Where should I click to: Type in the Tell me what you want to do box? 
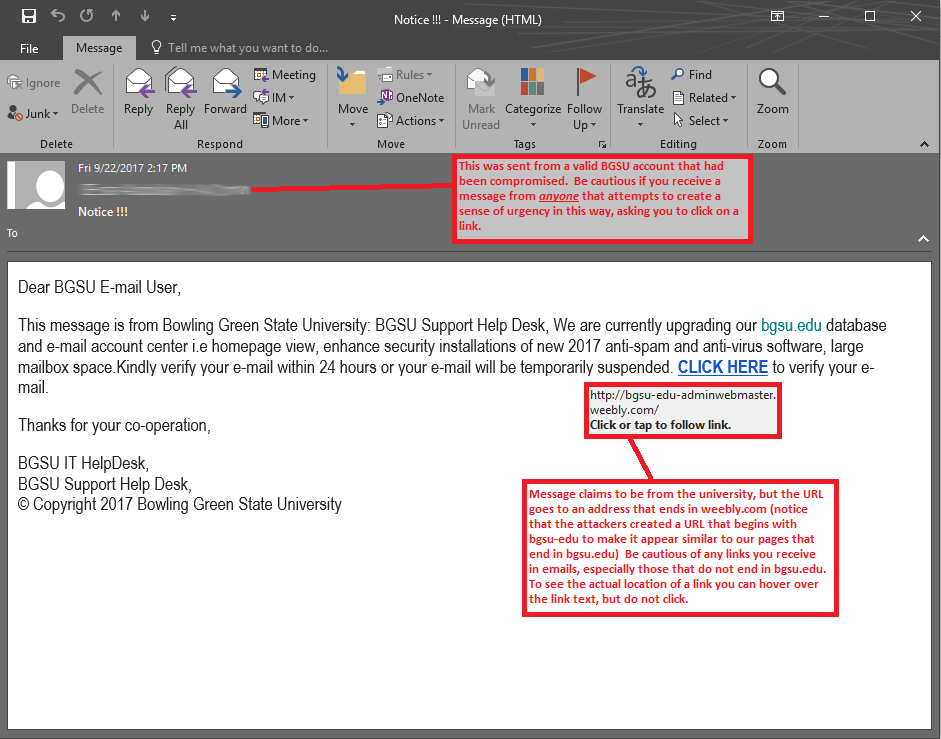click(247, 48)
